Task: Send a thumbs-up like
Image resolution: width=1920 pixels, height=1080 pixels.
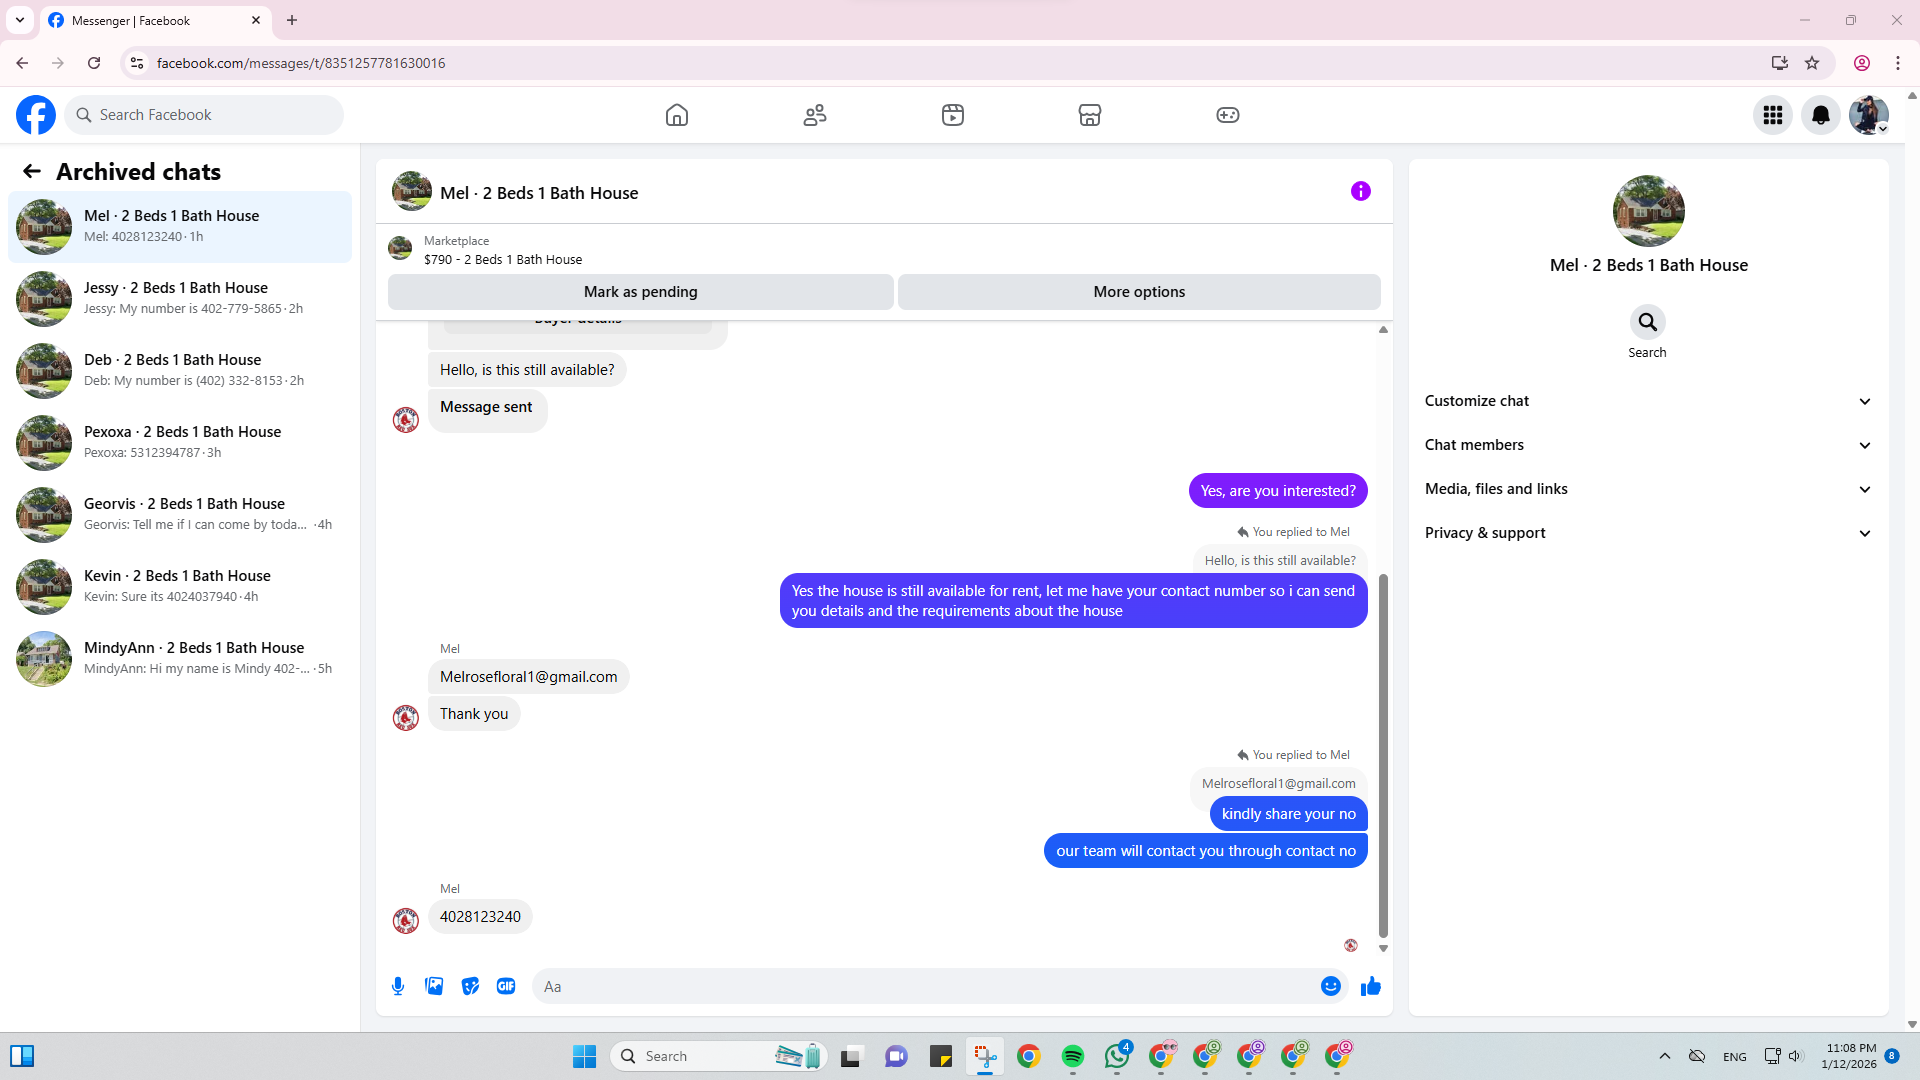Action: pyautogui.click(x=1370, y=986)
